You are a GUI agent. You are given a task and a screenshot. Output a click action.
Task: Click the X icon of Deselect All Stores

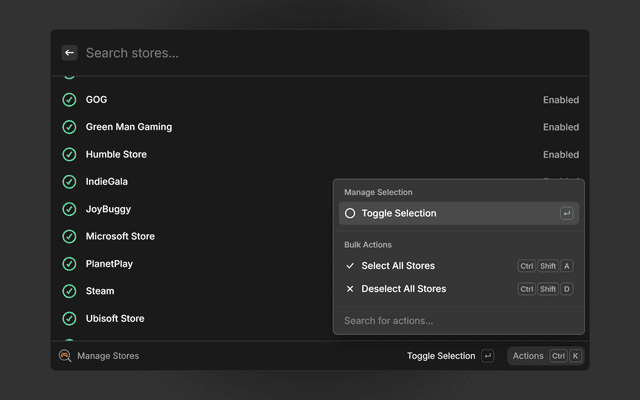click(x=350, y=289)
